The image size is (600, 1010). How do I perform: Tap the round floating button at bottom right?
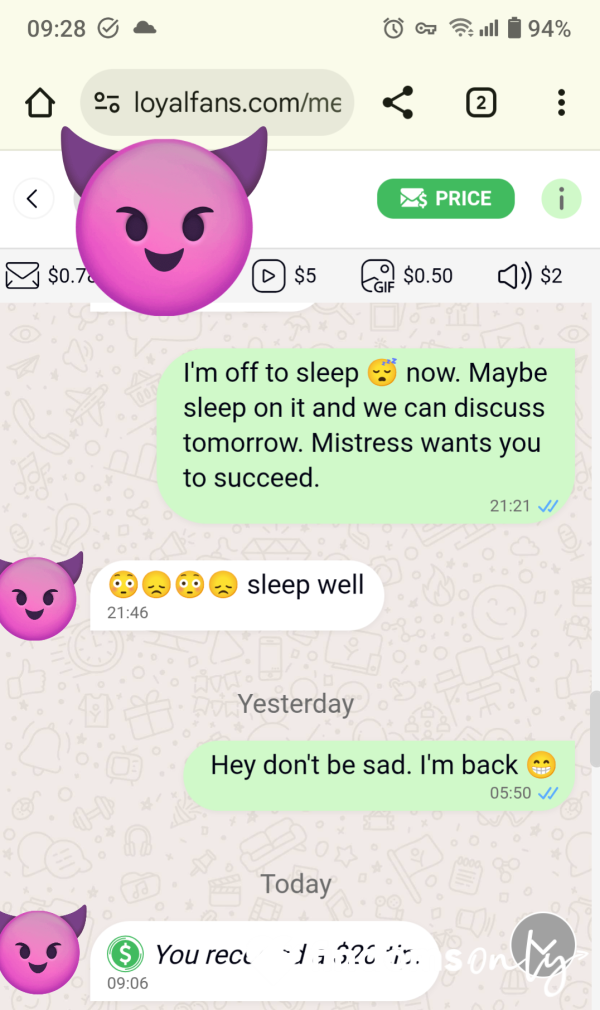pyautogui.click(x=543, y=945)
